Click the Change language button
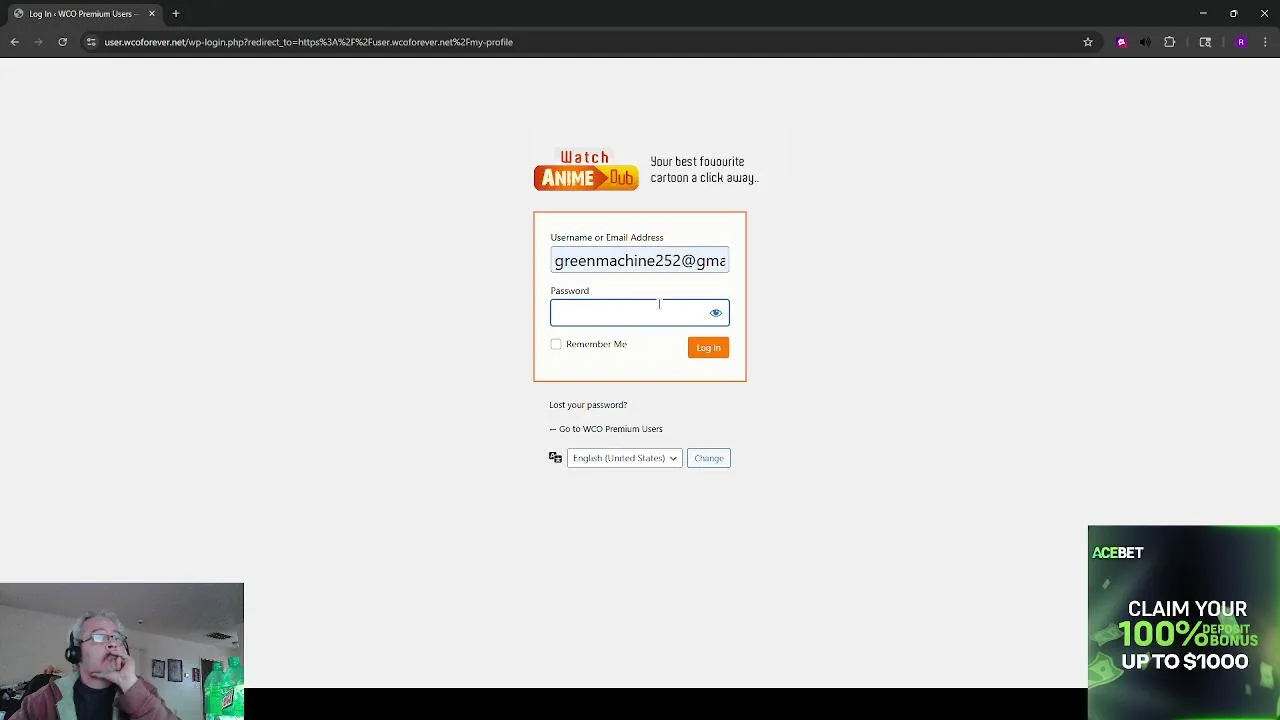The width and height of the screenshot is (1280, 720). click(709, 458)
